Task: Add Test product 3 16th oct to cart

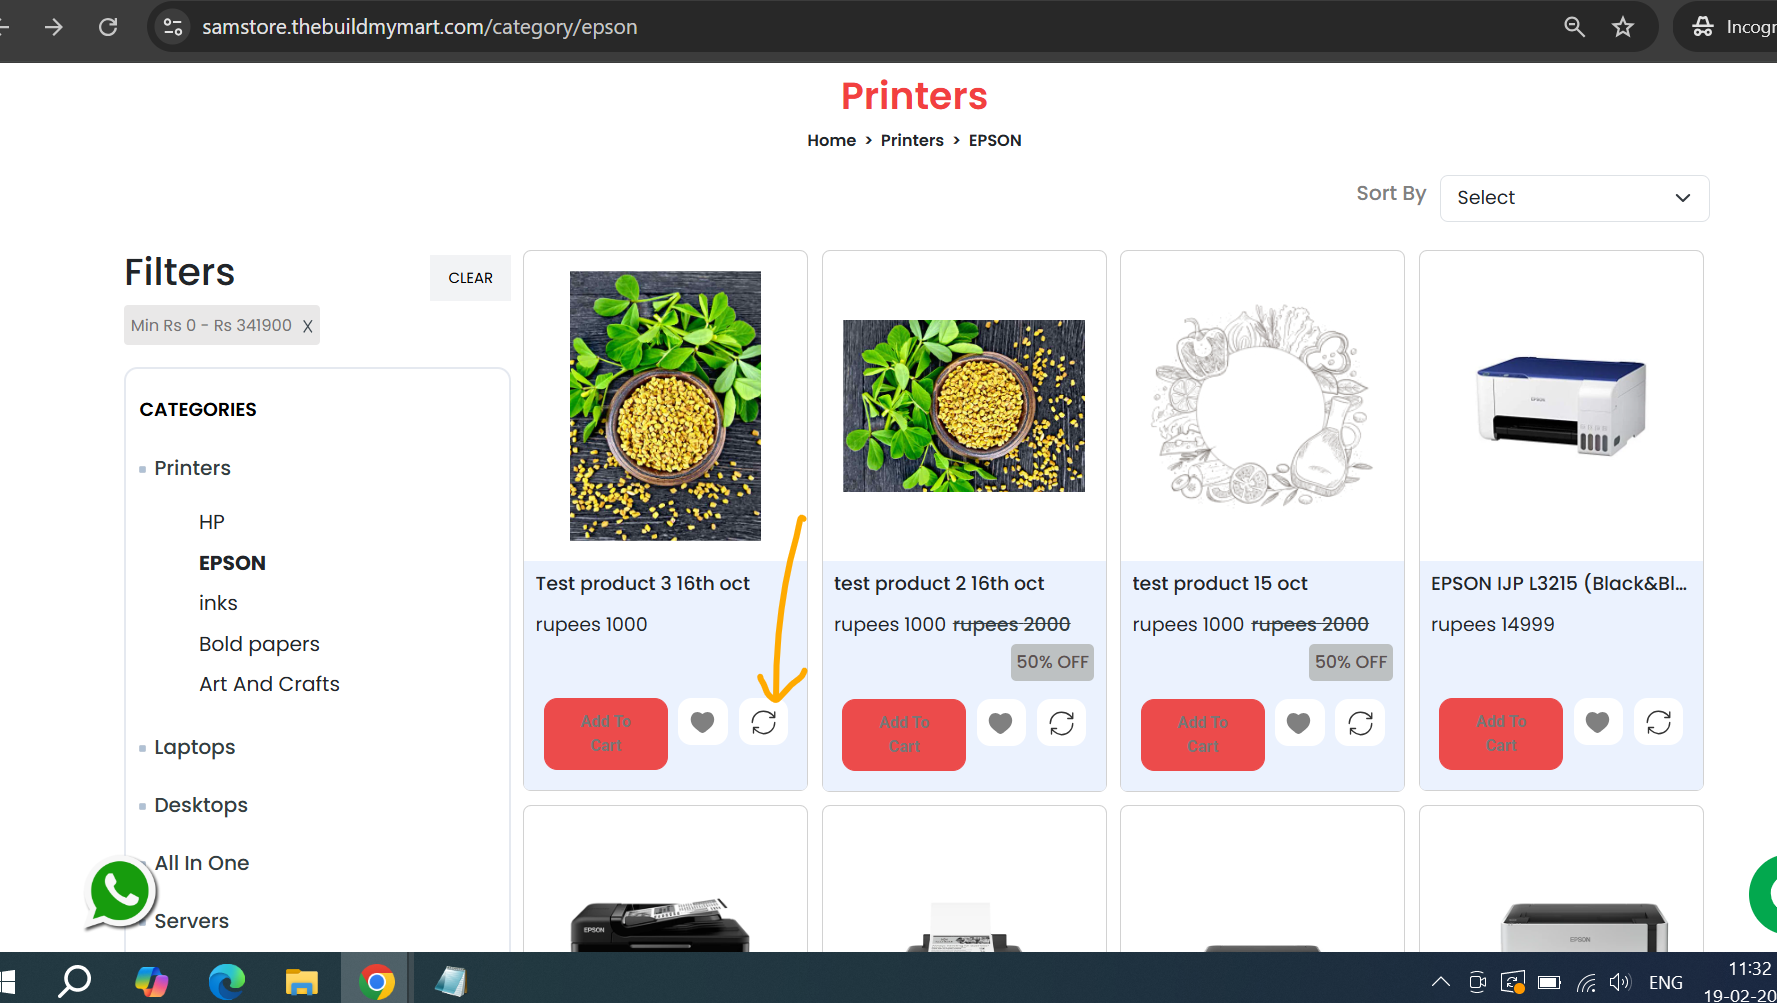Action: (x=606, y=734)
